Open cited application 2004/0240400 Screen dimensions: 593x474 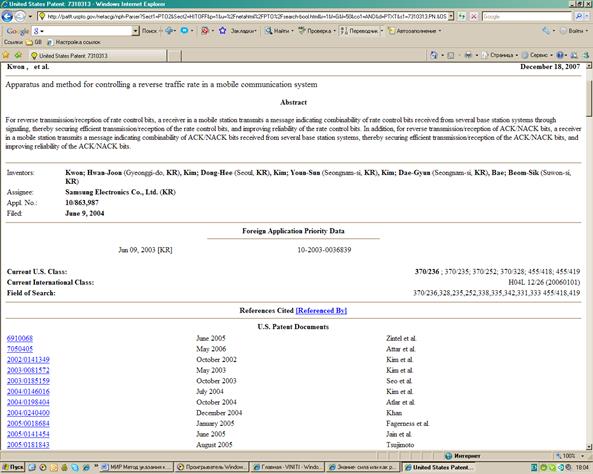[28, 413]
